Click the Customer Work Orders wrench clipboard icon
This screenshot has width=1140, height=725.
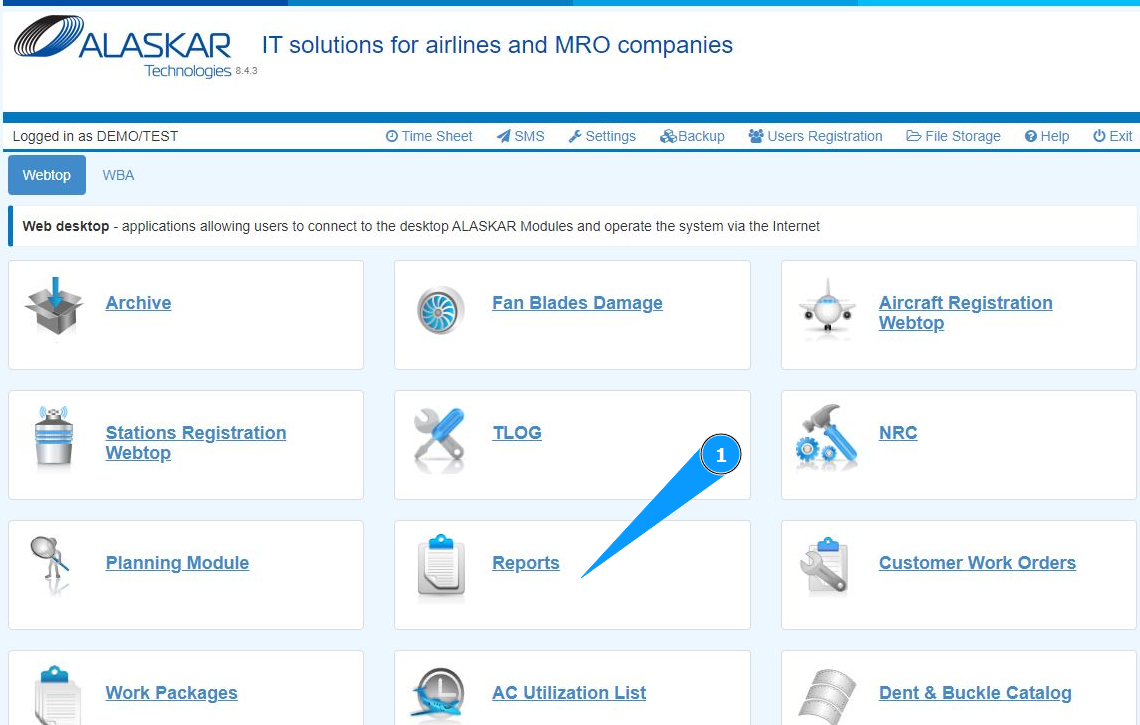[x=824, y=566]
